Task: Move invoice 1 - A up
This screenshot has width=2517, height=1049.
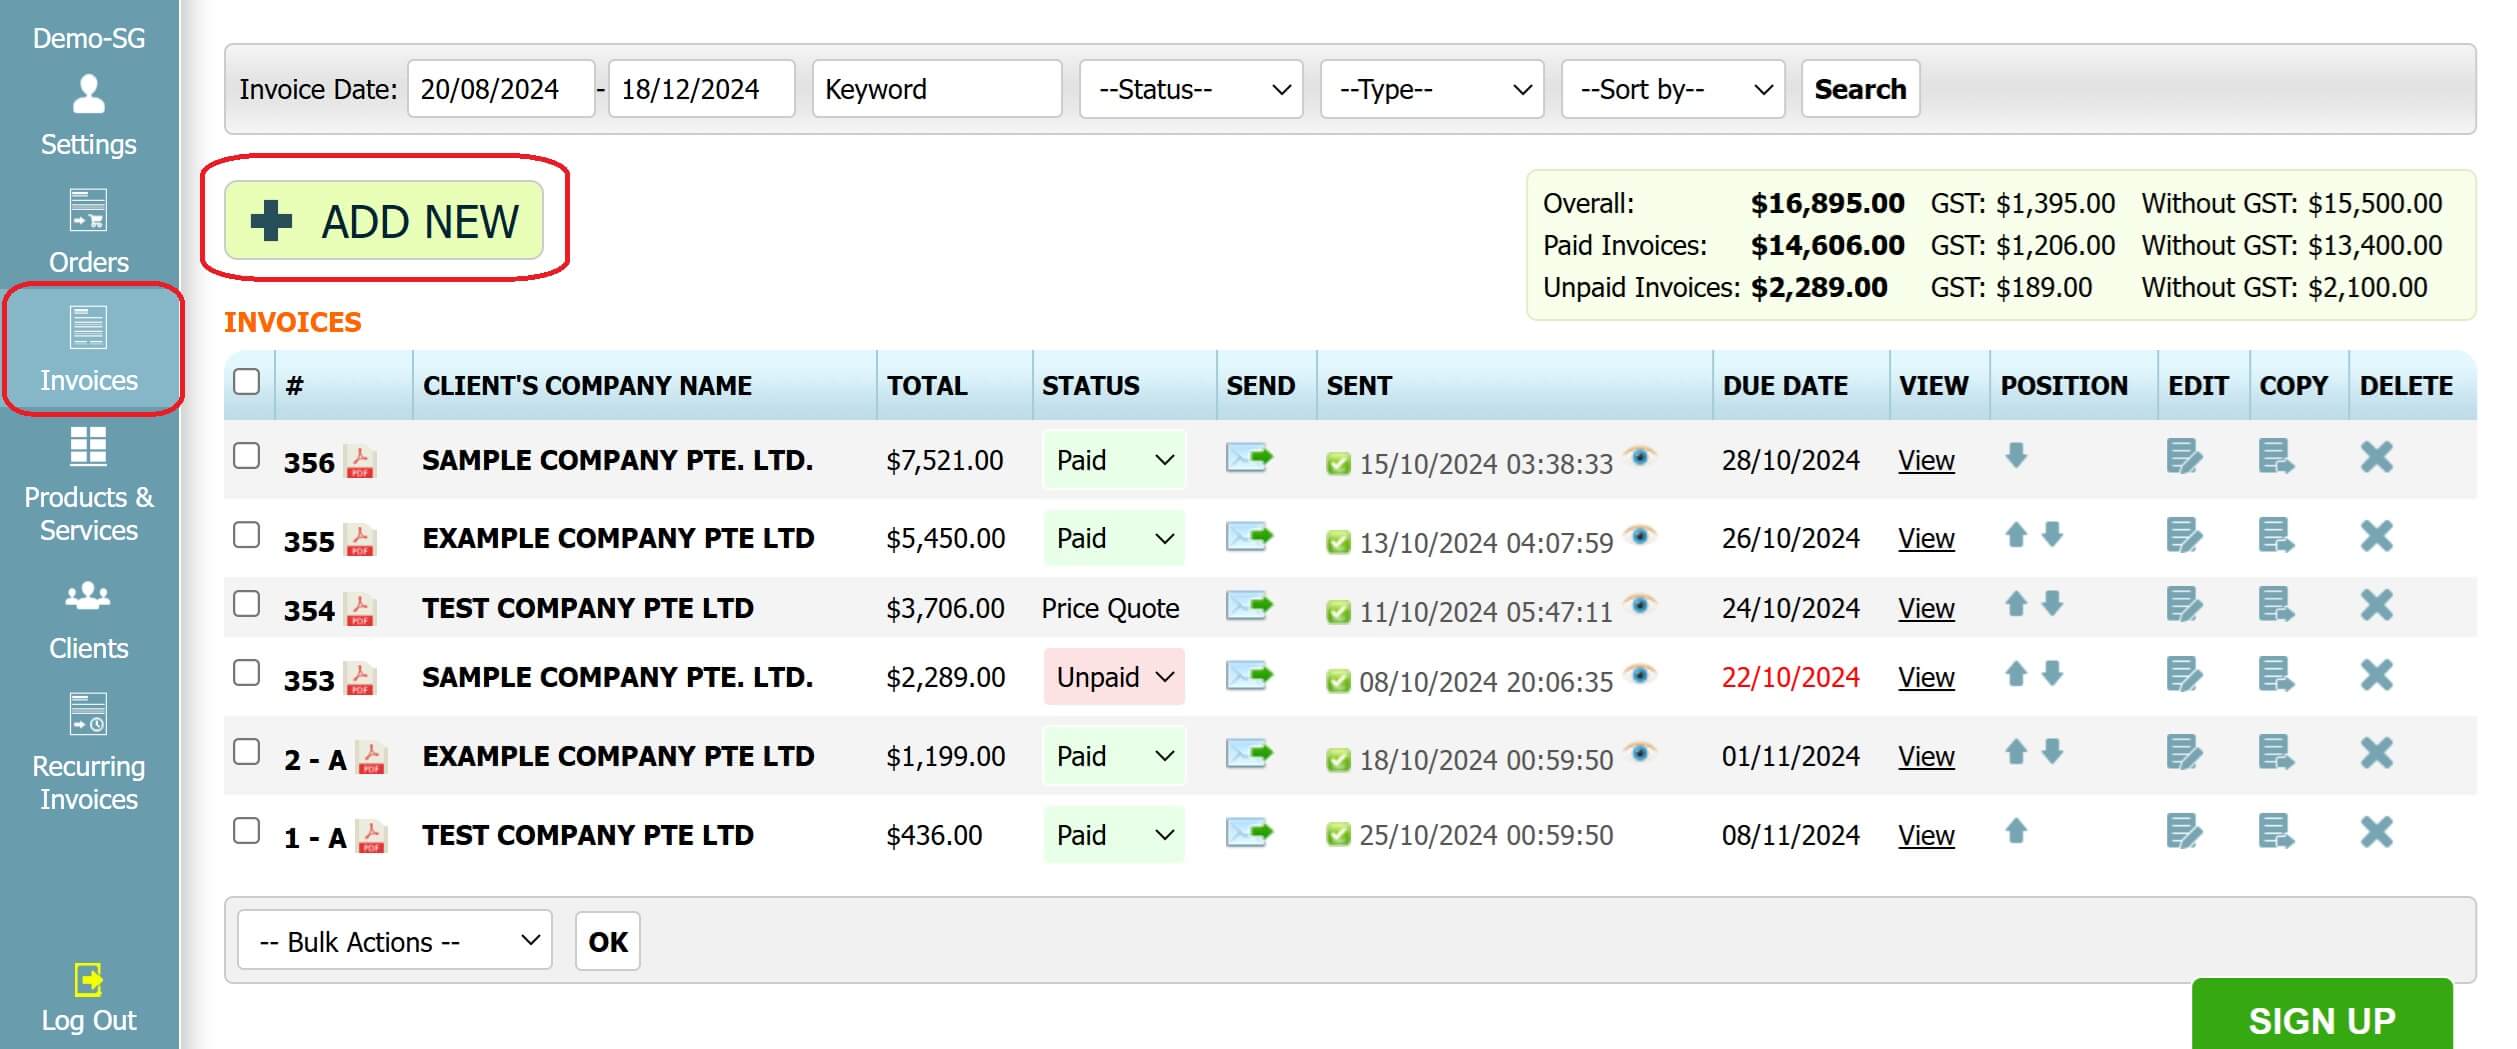Action: click(x=2016, y=831)
